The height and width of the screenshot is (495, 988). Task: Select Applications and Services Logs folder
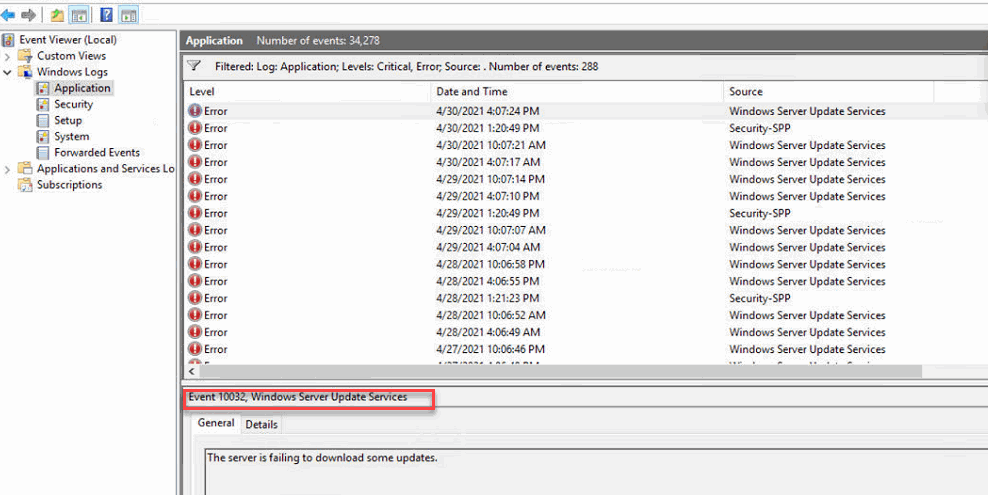[x=105, y=169]
